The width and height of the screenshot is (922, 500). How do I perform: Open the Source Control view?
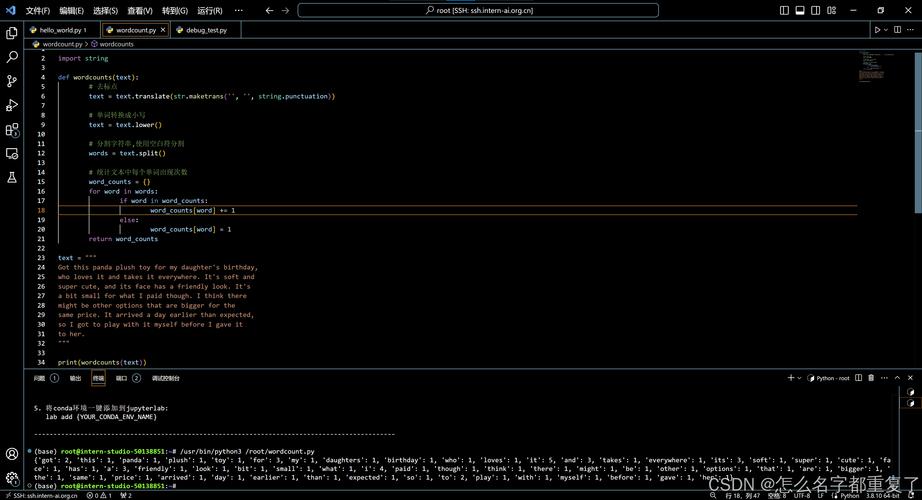12,81
